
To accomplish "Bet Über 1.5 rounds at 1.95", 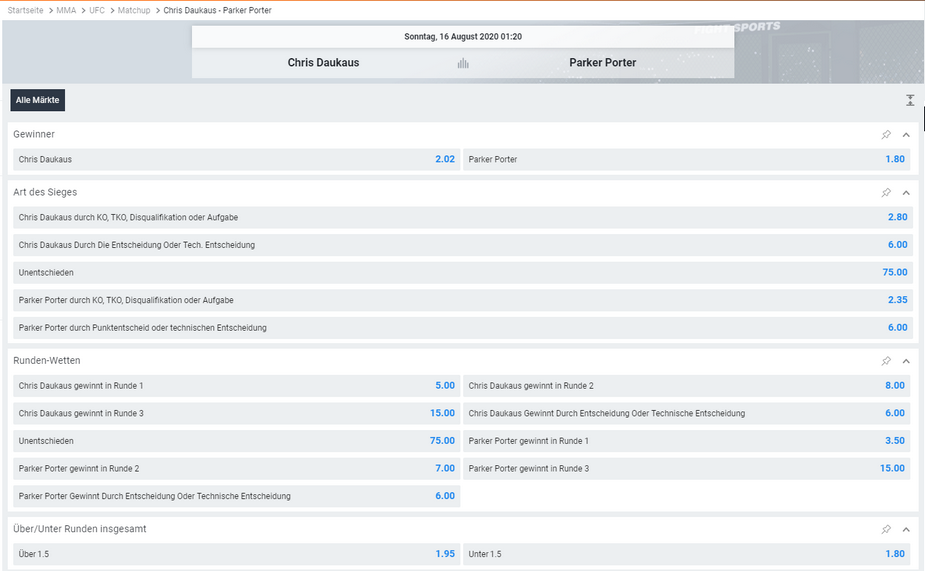I will (x=237, y=554).
